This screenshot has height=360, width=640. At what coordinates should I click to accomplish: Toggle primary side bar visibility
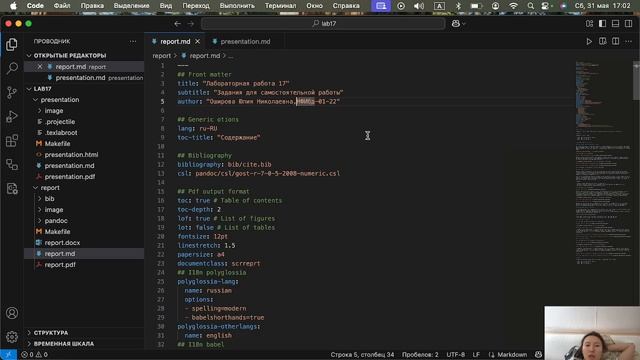point(602,24)
